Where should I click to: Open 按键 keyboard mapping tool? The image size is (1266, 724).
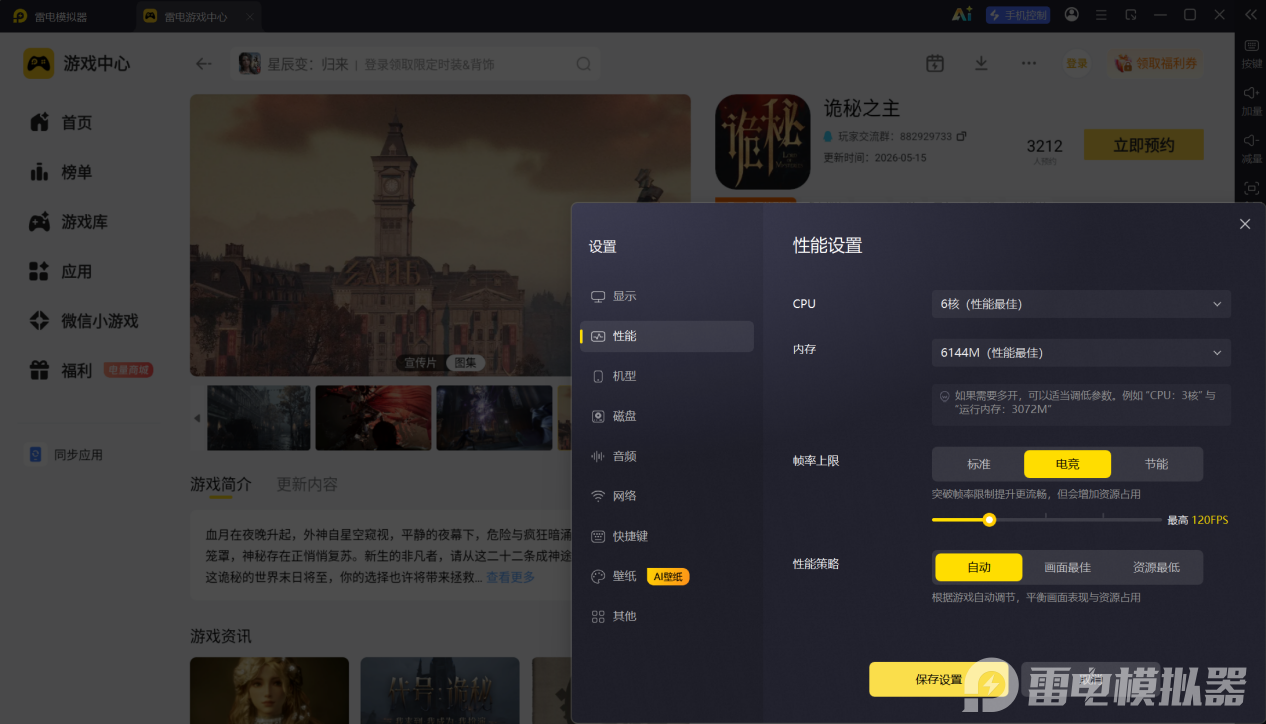[1251, 52]
